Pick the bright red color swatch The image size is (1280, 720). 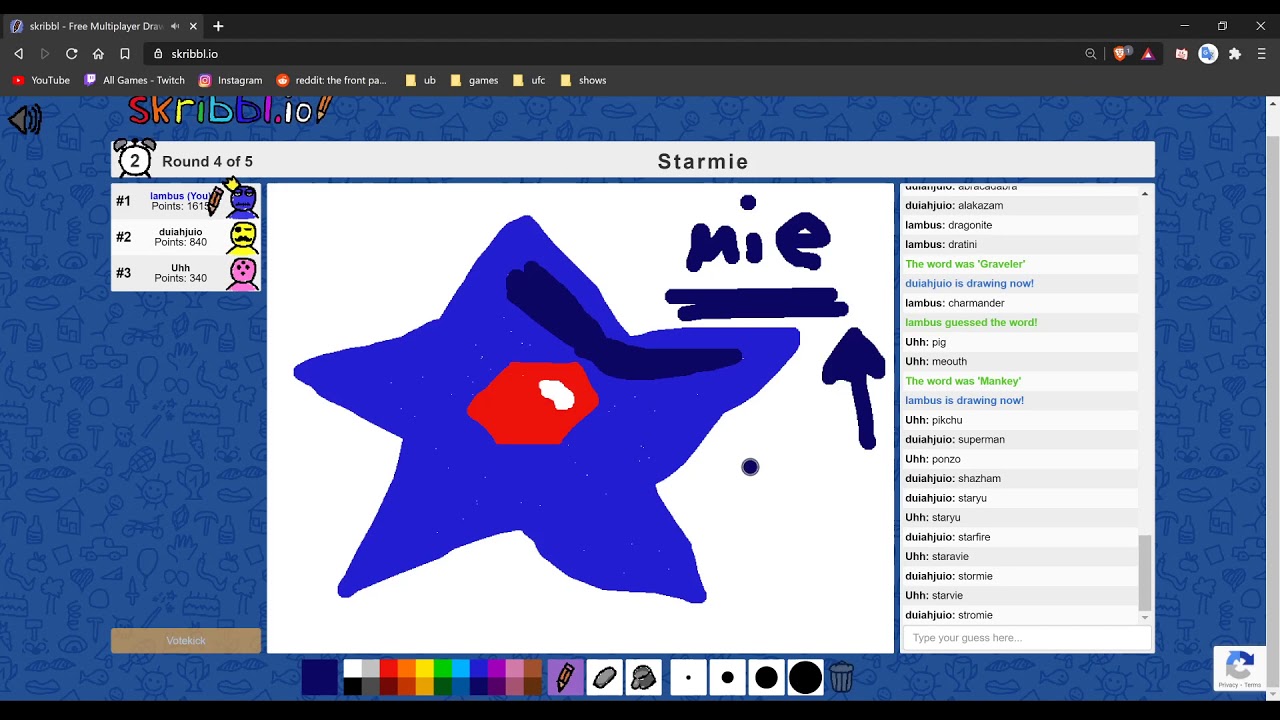tap(388, 668)
